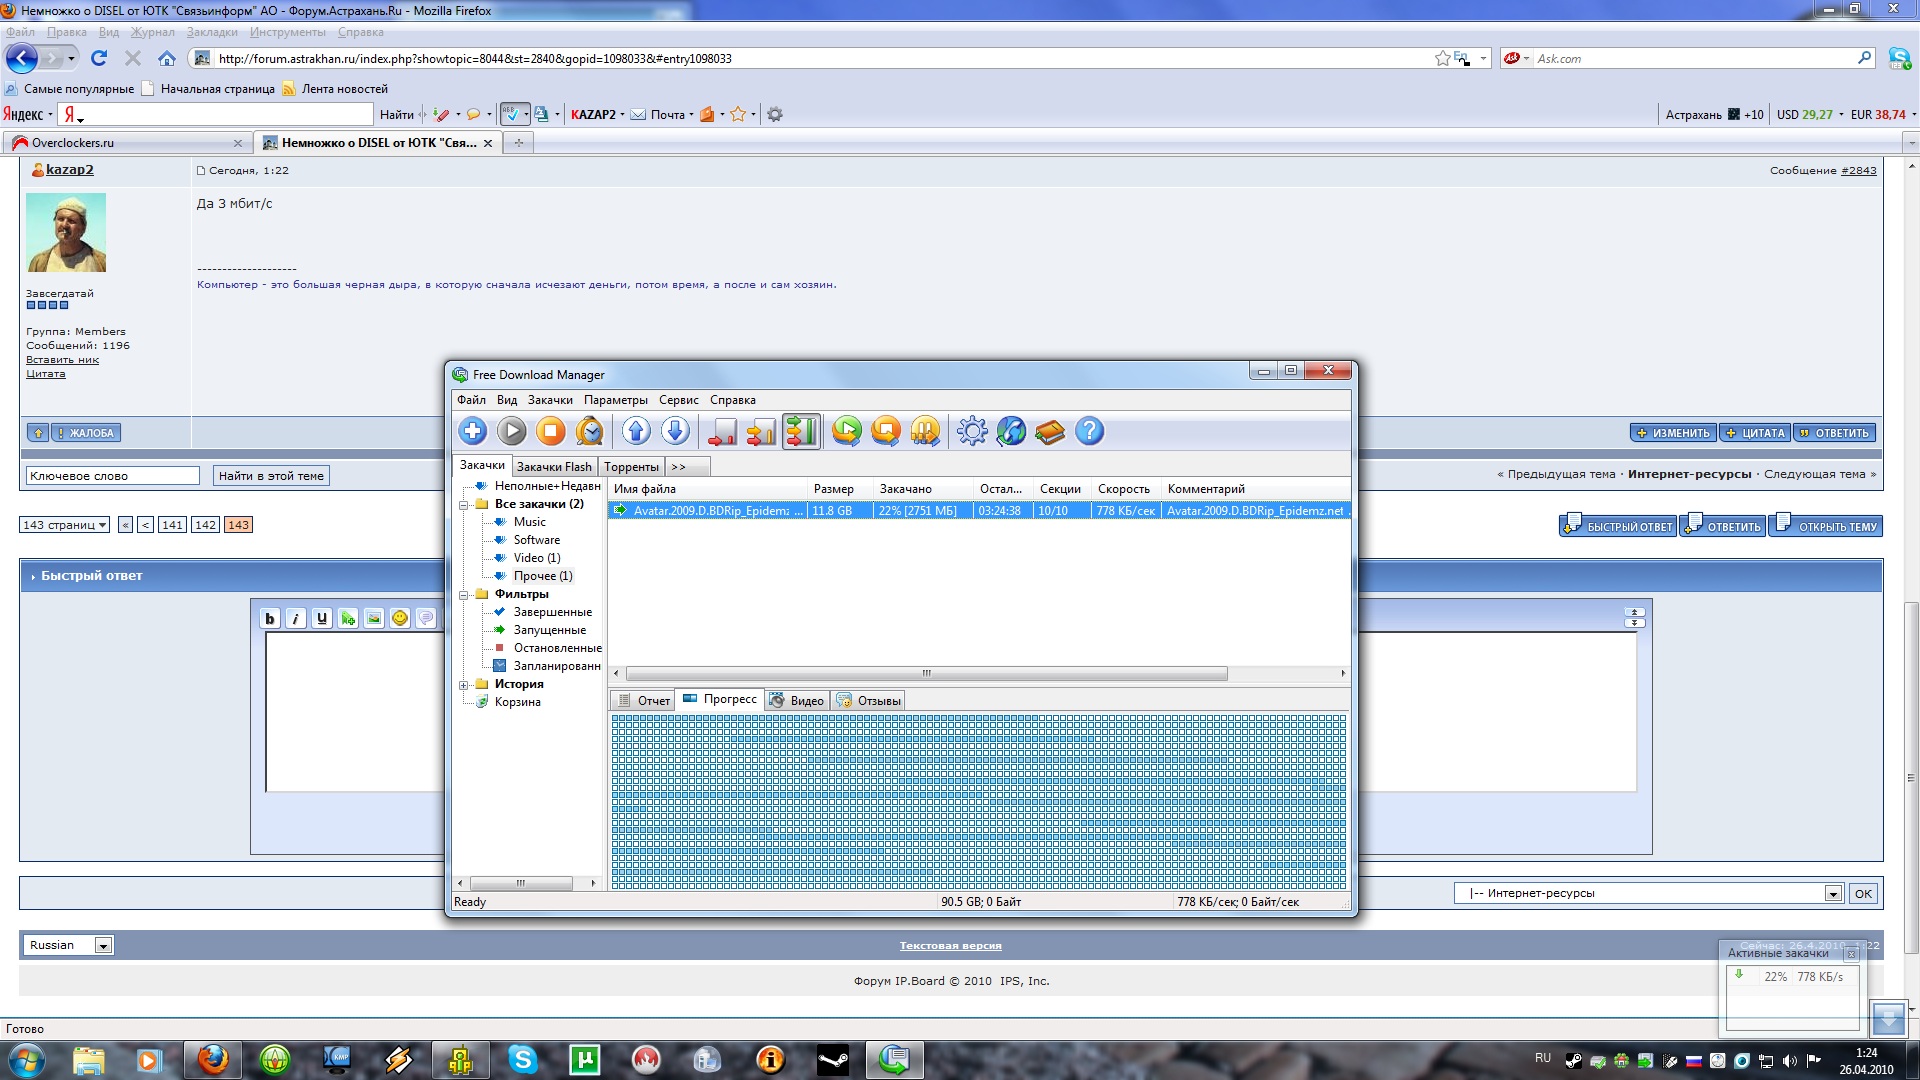Click ОТКРЫТЬ ТЕМУ button

coord(1826,525)
